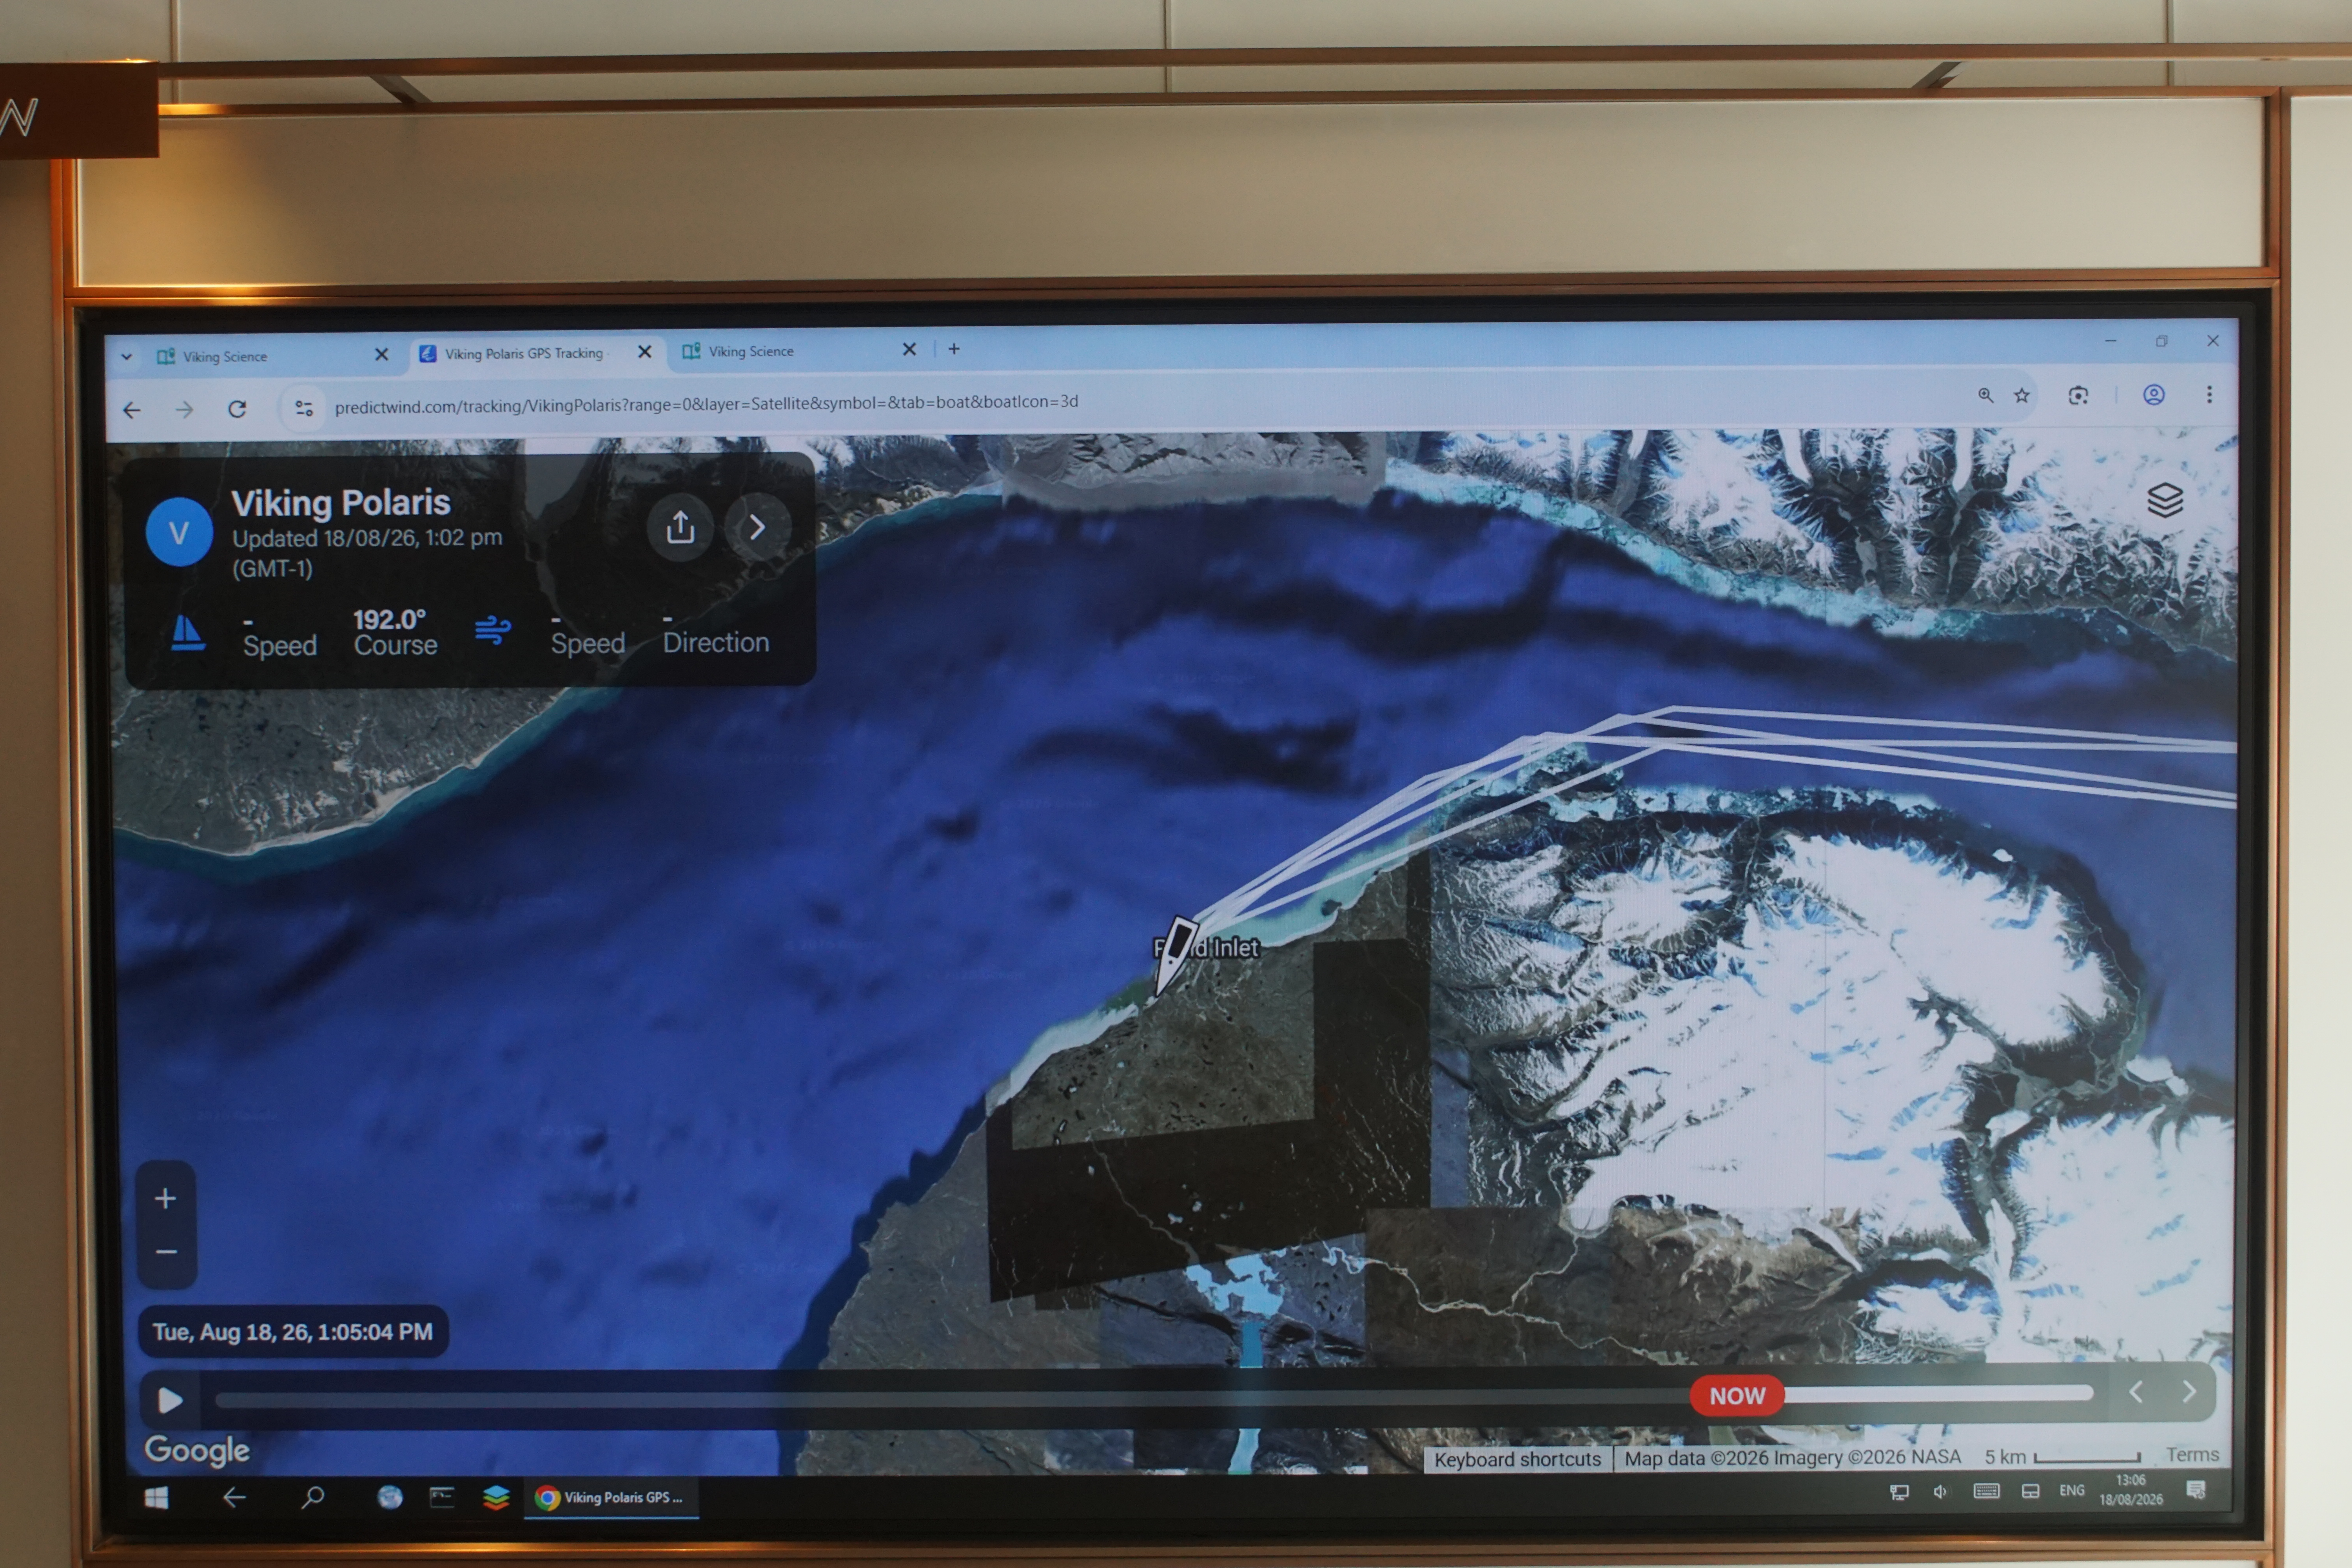Zoom in on the map
The height and width of the screenshot is (1568, 2352).
pos(166,1198)
